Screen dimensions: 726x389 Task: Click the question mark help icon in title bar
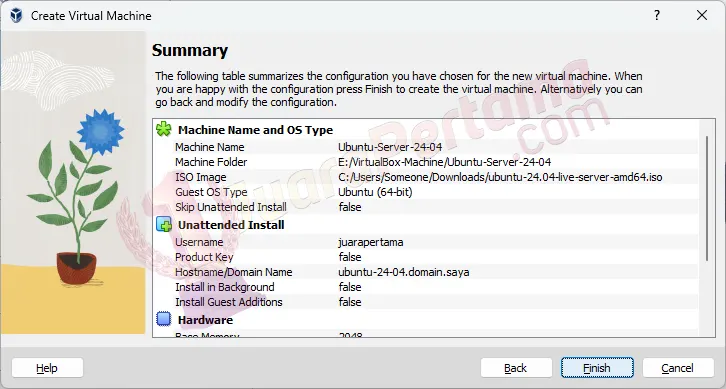[x=657, y=15]
